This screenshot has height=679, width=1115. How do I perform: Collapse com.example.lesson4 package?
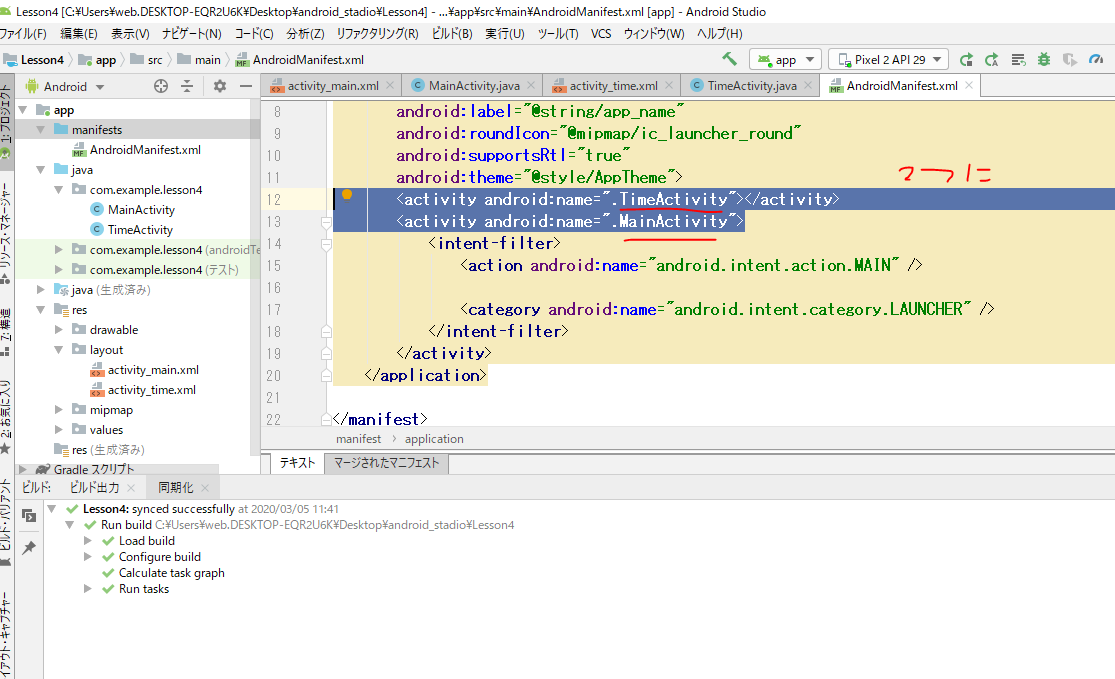point(59,190)
